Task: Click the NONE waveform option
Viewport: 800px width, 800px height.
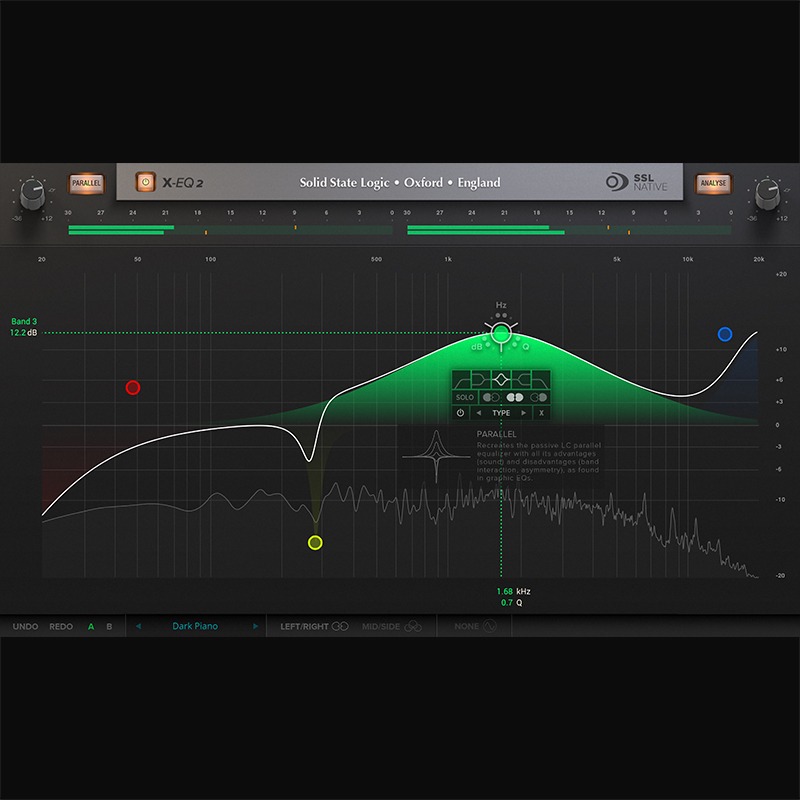Action: pyautogui.click(x=475, y=626)
